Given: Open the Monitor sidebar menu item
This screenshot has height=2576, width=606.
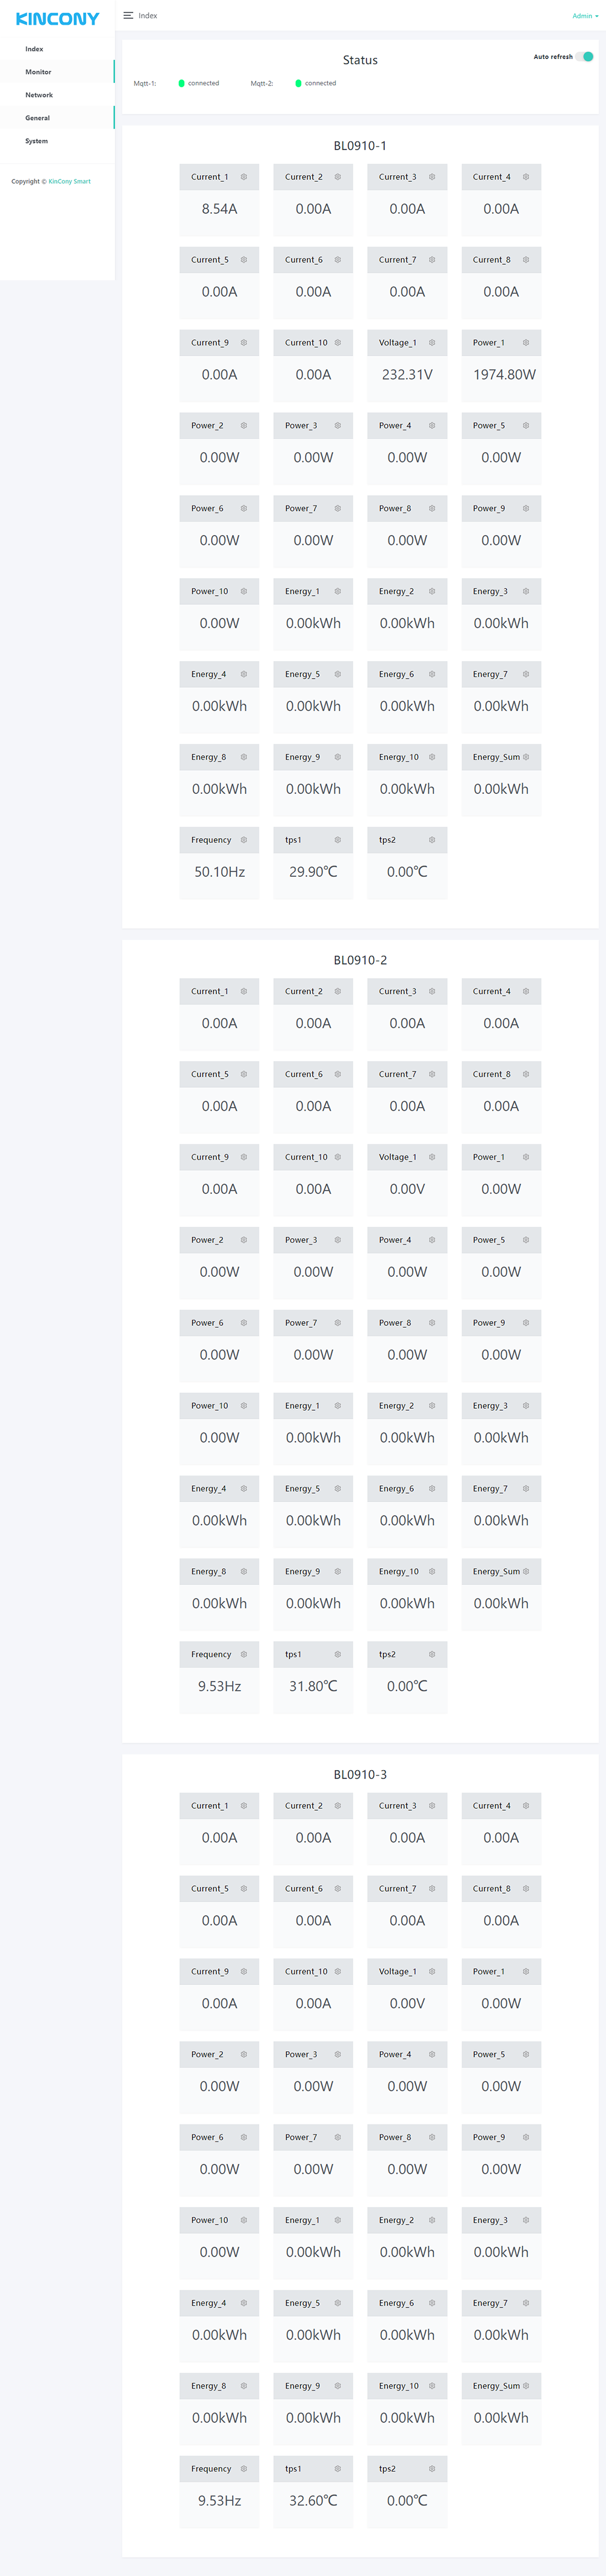Looking at the screenshot, I should coord(38,72).
